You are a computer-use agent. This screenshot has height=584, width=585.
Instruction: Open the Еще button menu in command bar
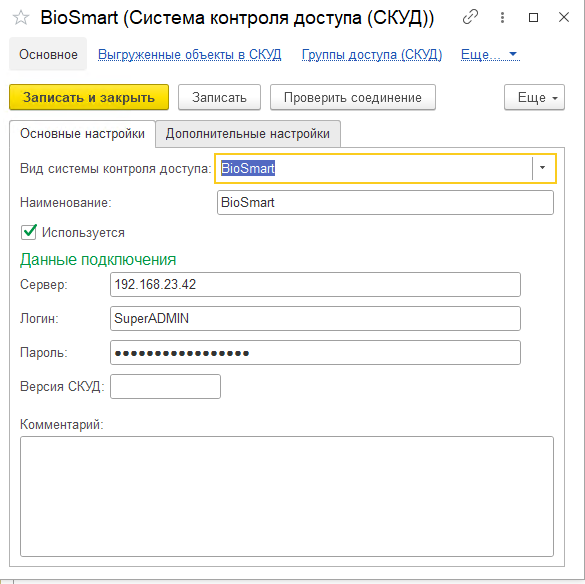pyautogui.click(x=534, y=97)
